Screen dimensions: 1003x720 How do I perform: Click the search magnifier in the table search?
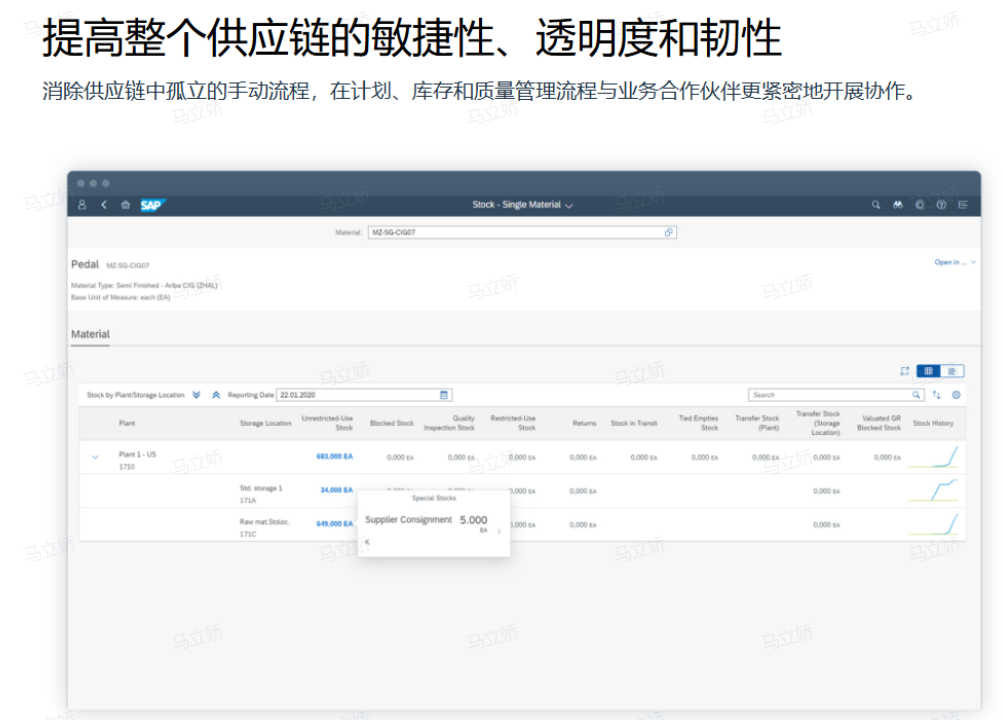coord(916,395)
